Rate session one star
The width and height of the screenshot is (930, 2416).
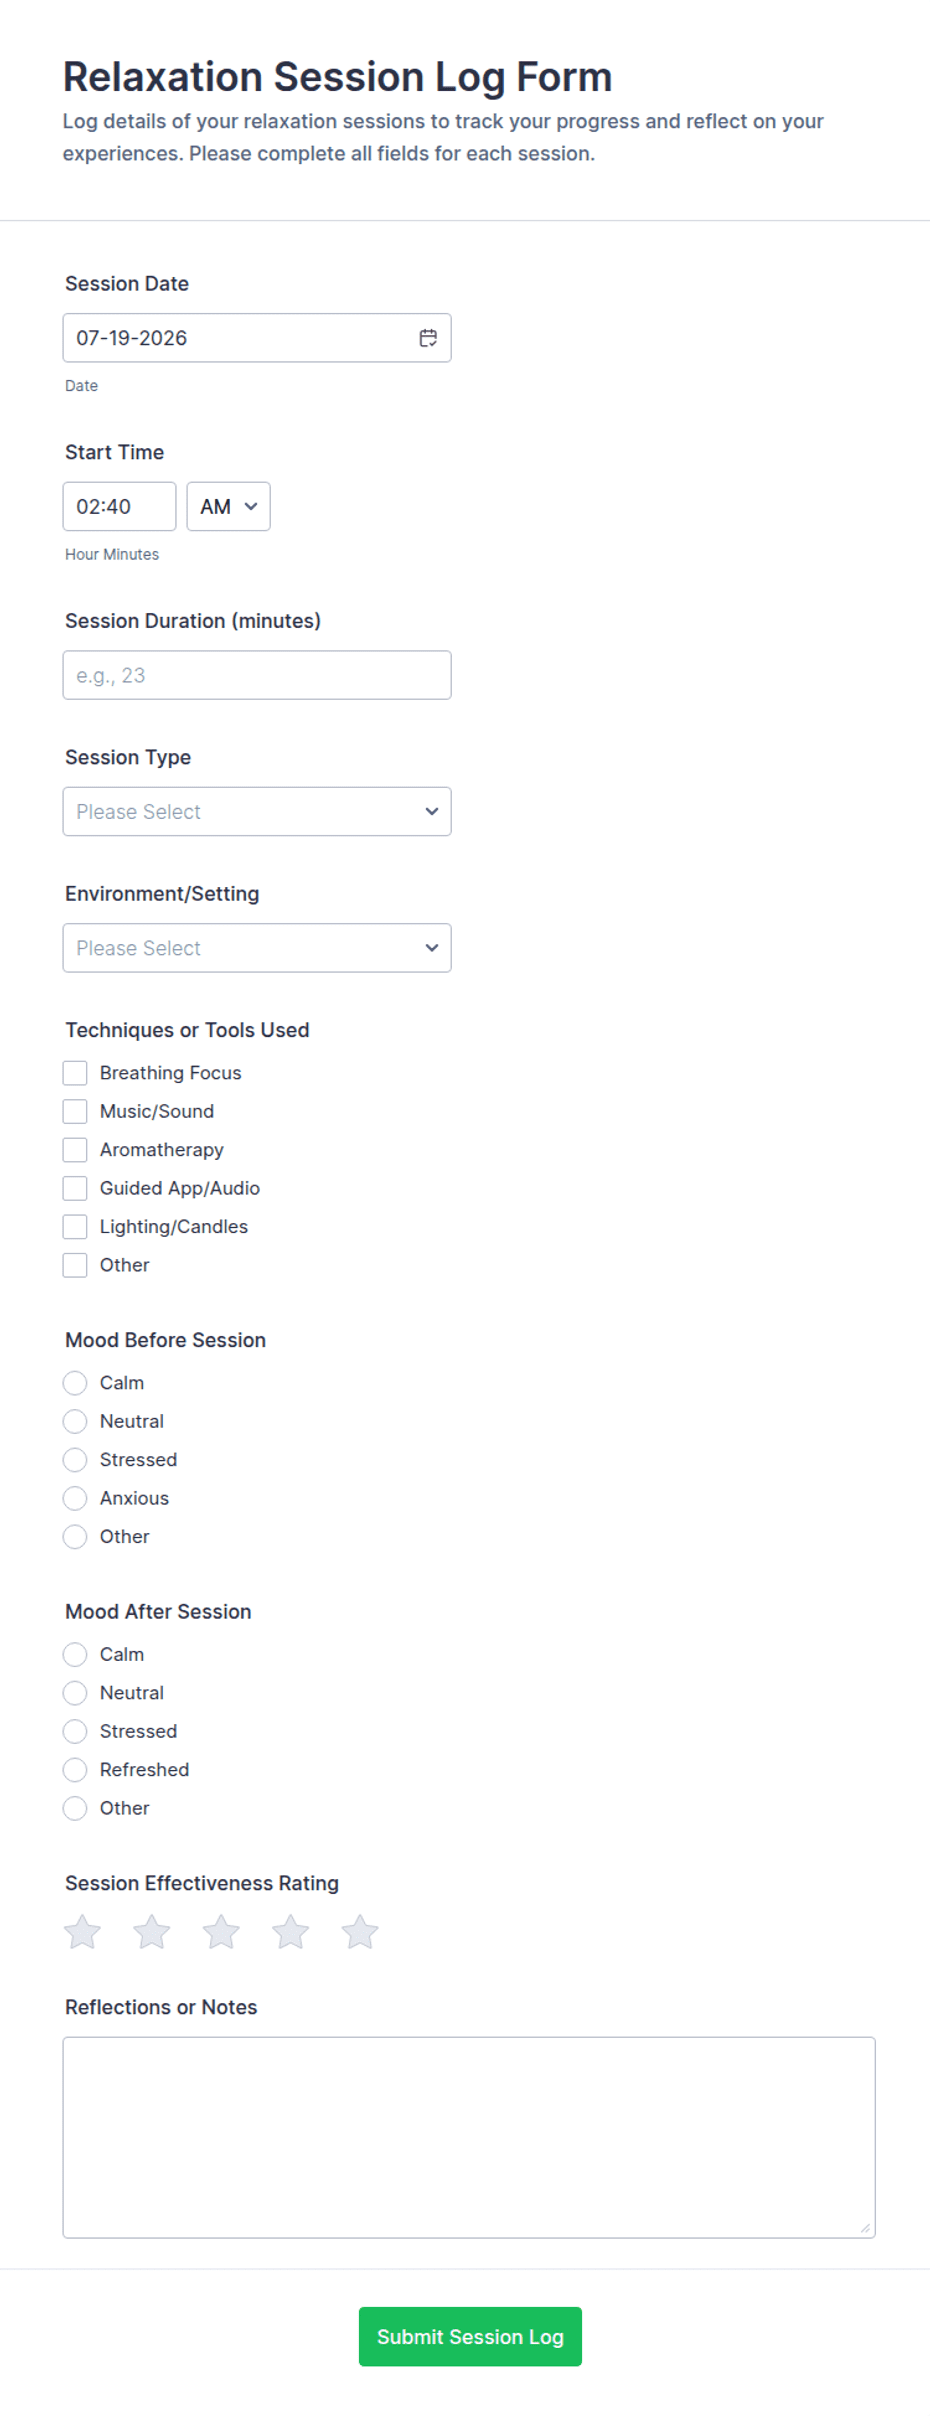pyautogui.click(x=82, y=1932)
